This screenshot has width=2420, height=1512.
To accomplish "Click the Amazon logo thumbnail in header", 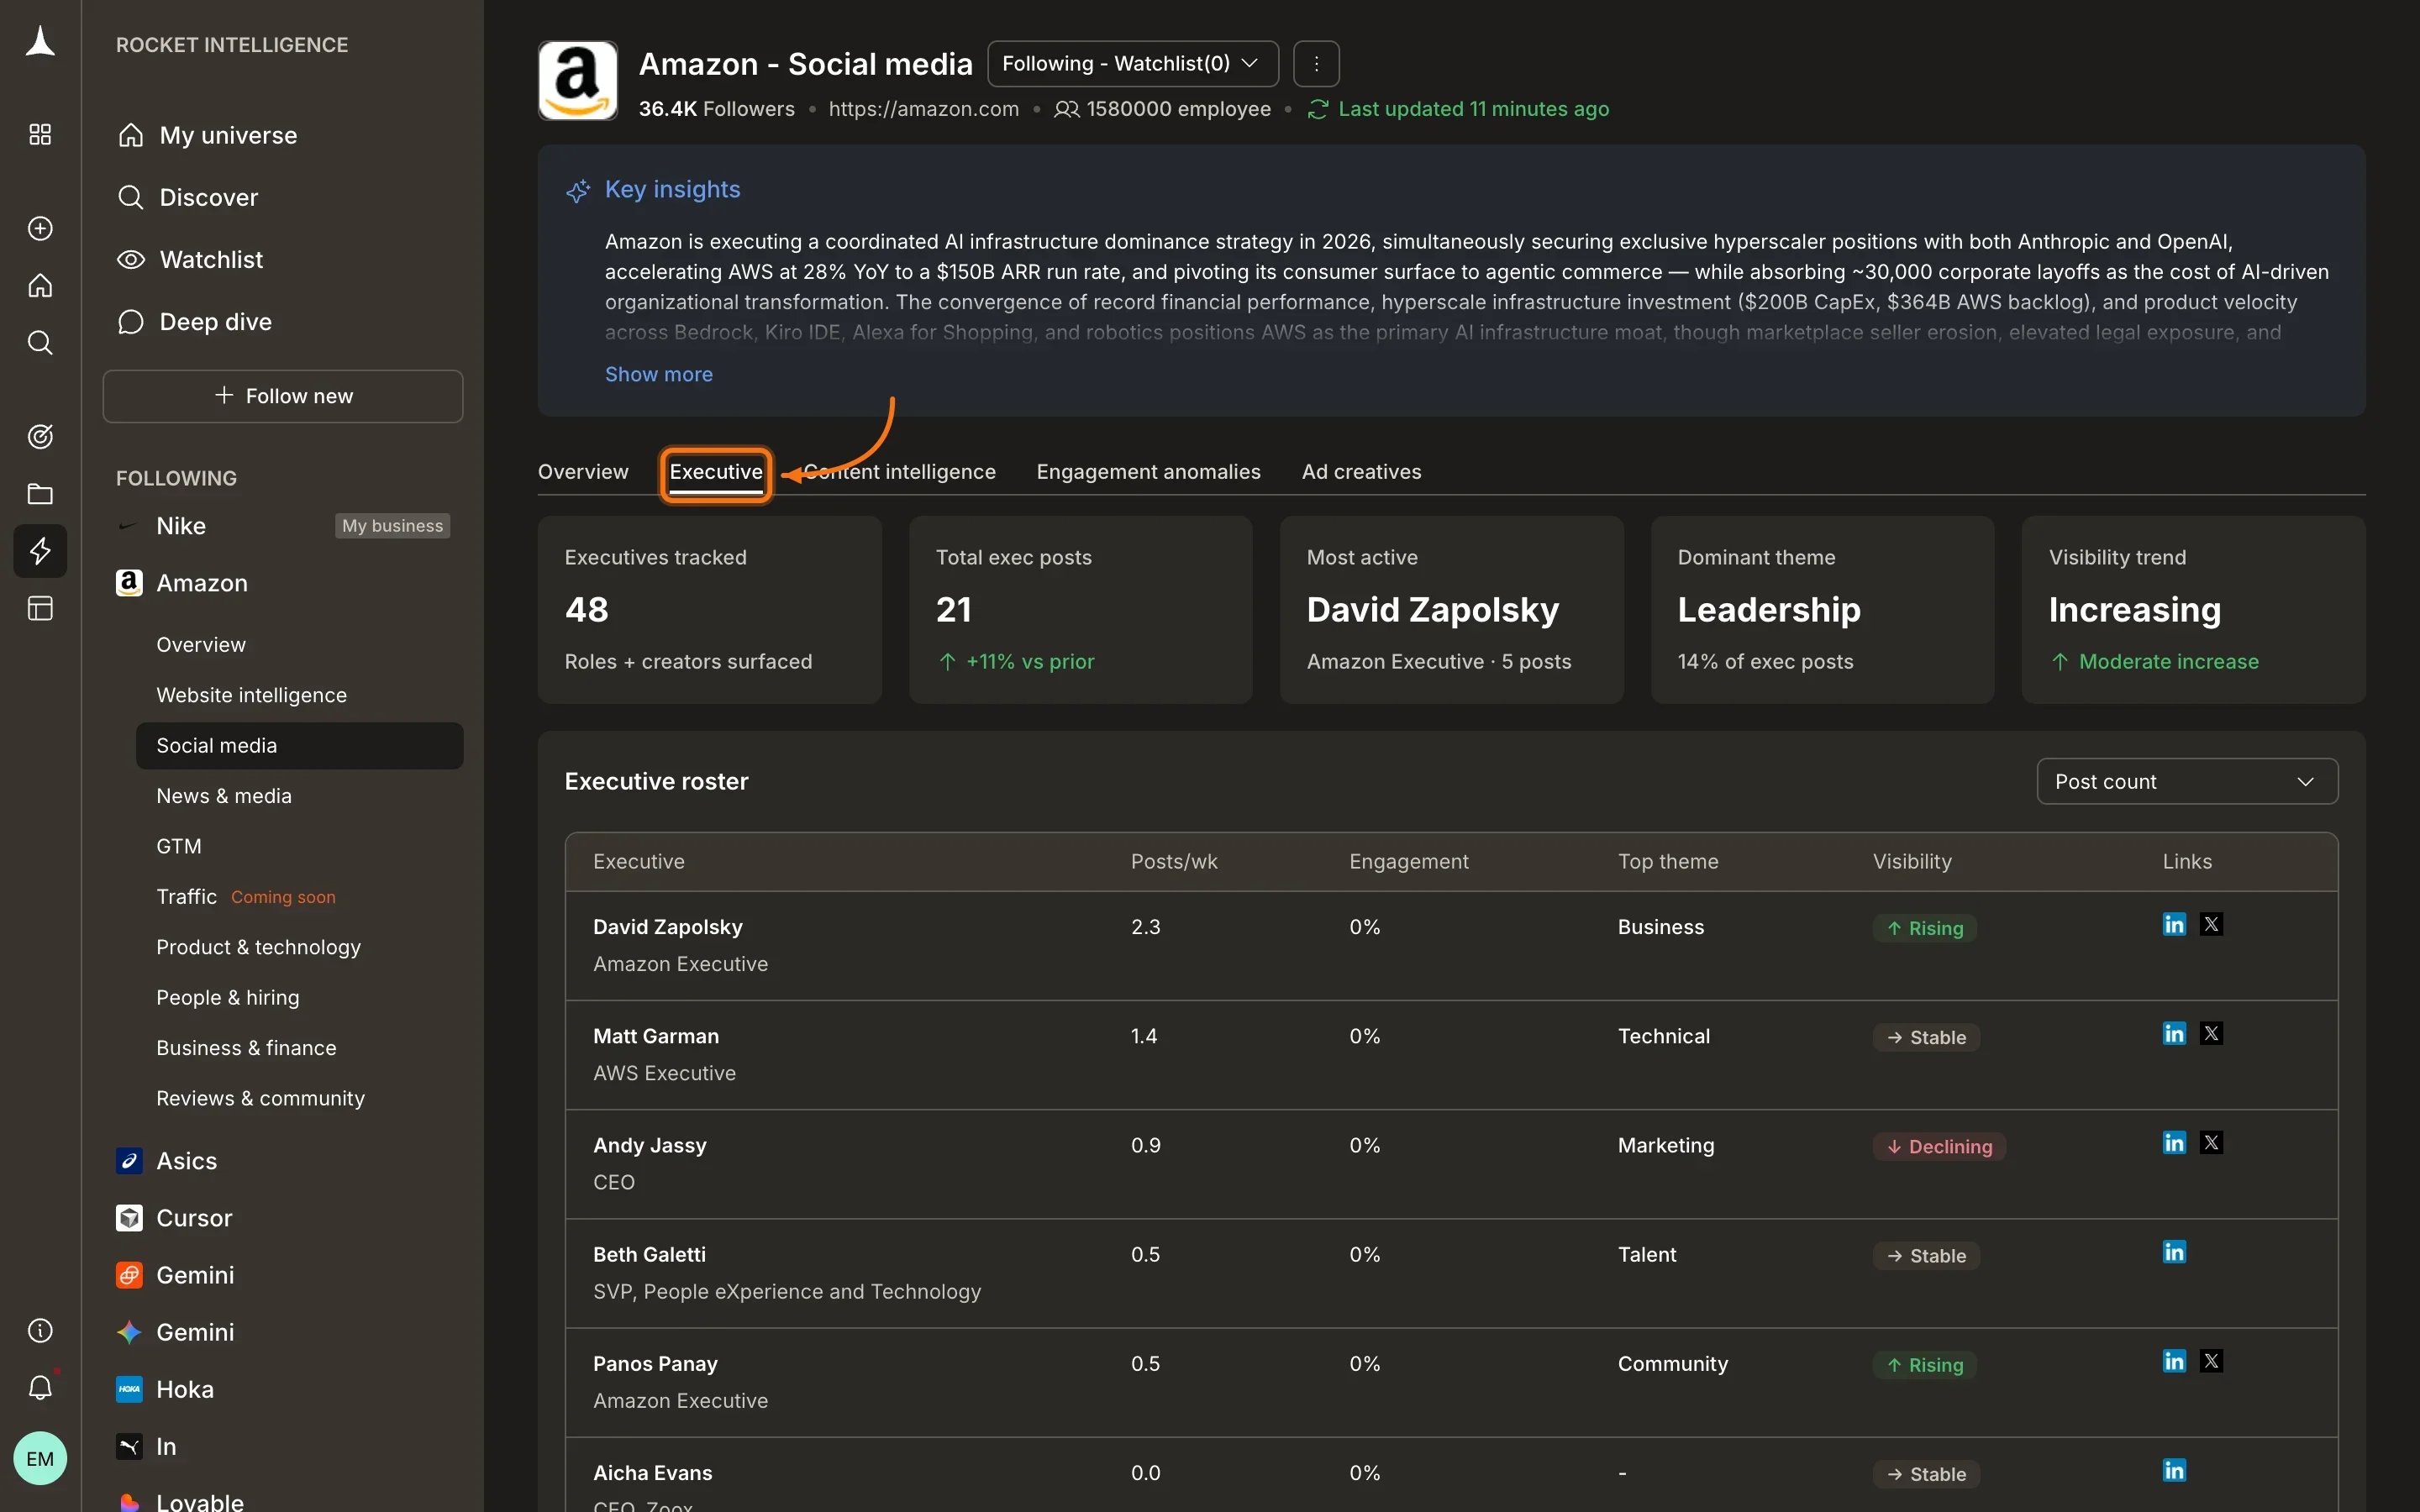I will click(578, 81).
